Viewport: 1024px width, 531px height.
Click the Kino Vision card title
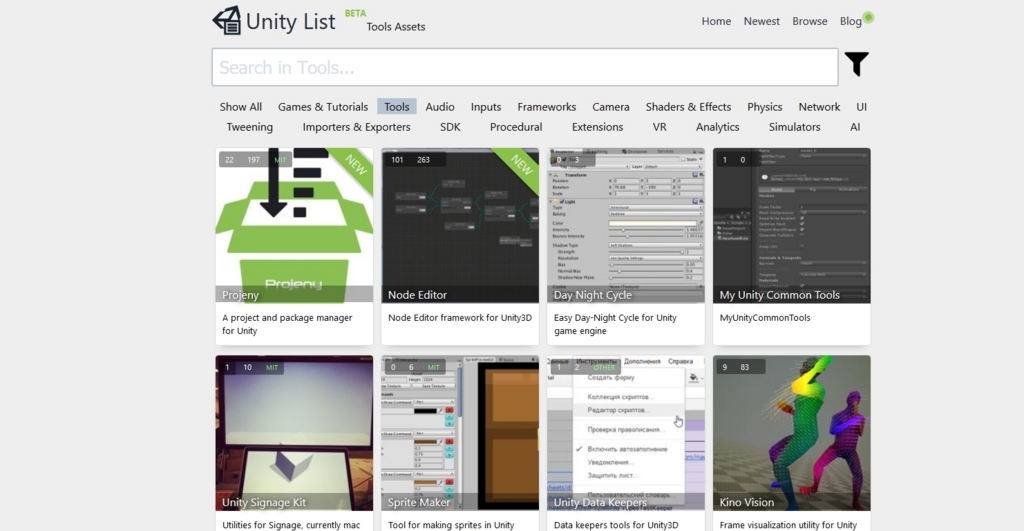[x=746, y=503]
